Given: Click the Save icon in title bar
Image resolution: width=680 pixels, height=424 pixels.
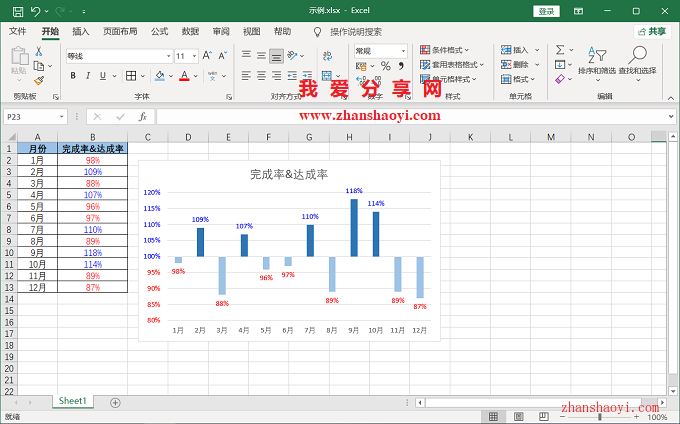Looking at the screenshot, I should tap(18, 11).
